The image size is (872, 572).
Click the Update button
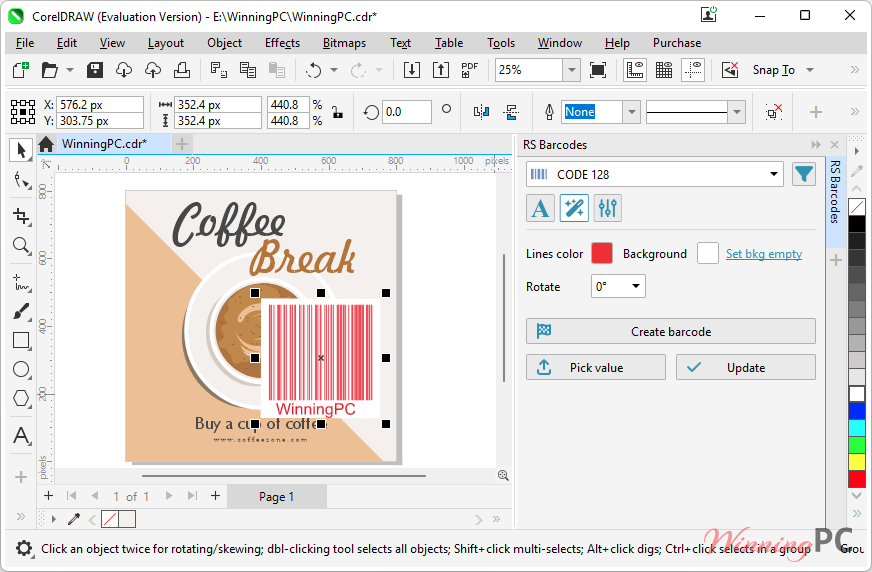pyautogui.click(x=746, y=367)
